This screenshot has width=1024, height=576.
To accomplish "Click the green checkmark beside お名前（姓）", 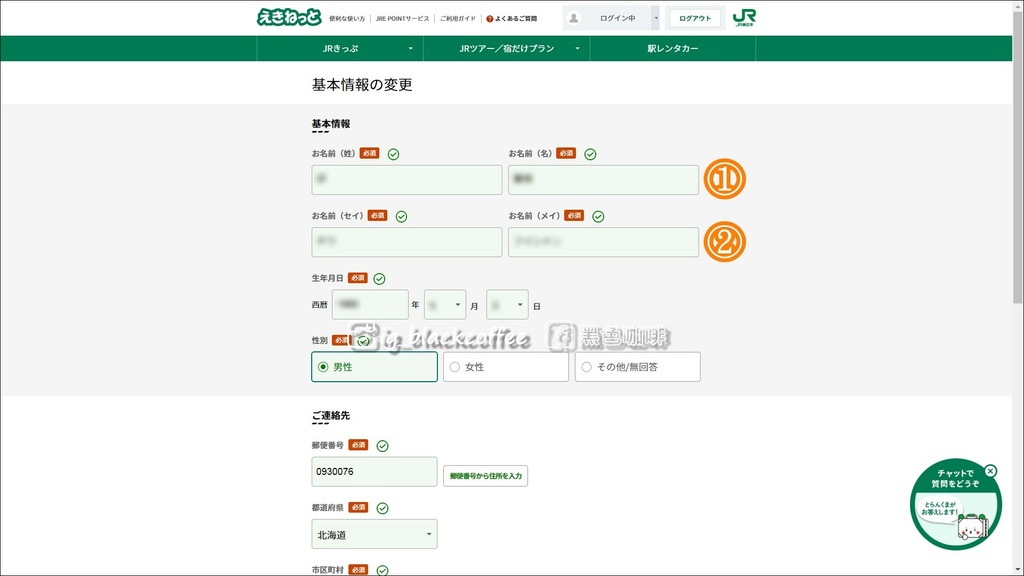I will click(393, 154).
